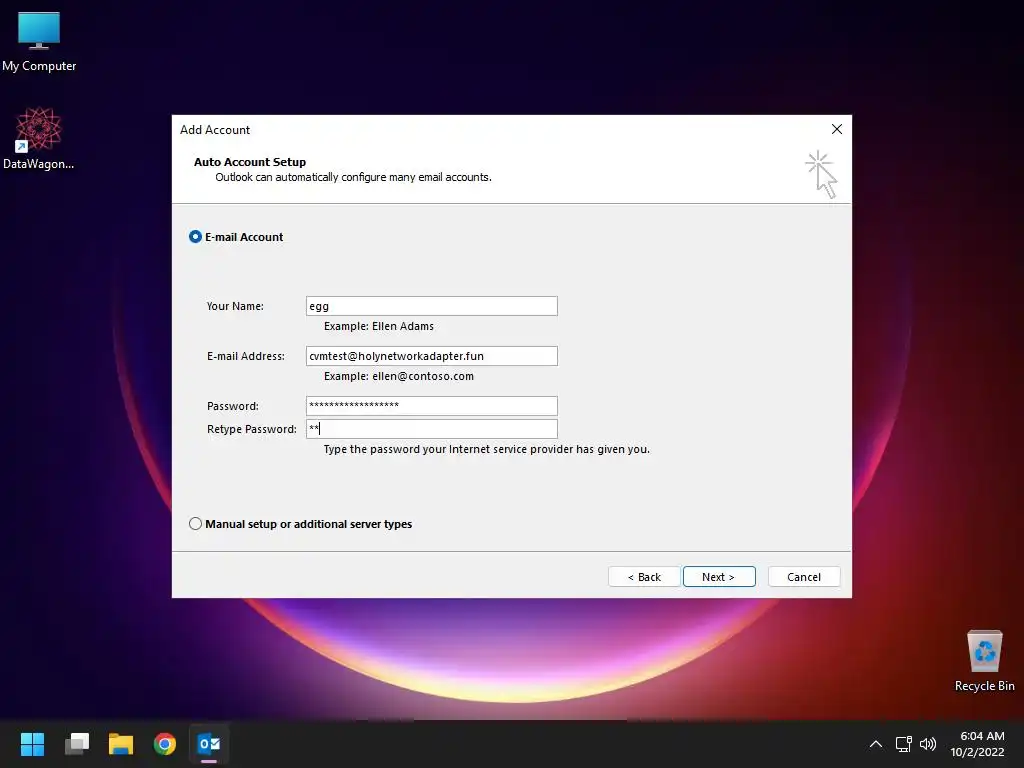
Task: Switch to Outlook in the taskbar
Action: point(209,743)
